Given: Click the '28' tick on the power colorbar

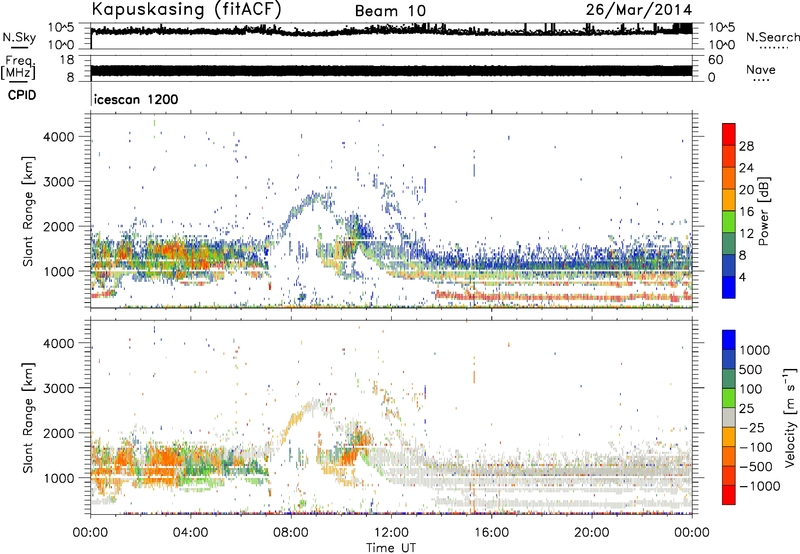Looking at the screenshot, I should (x=746, y=146).
